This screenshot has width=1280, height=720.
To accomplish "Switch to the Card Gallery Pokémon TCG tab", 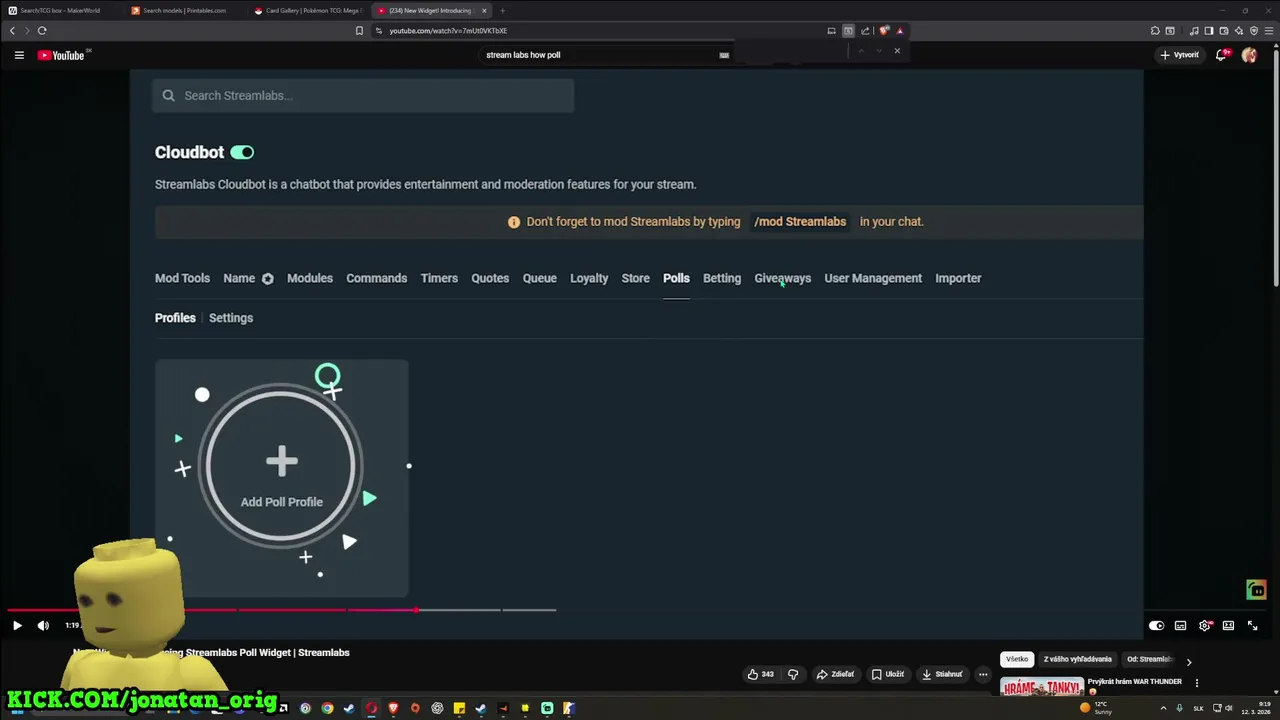I will click(x=308, y=10).
